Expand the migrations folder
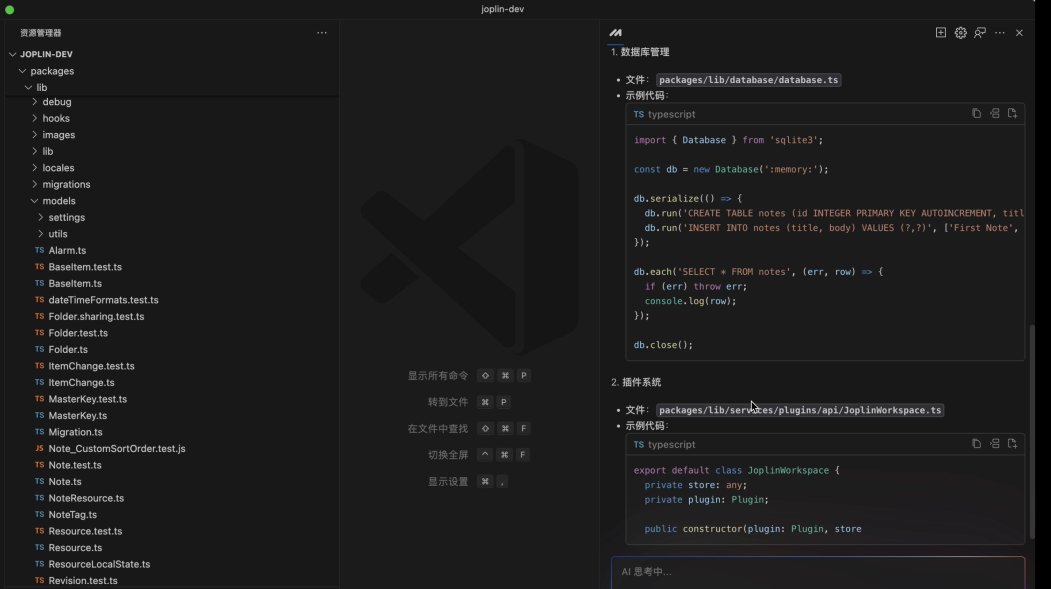The width and height of the screenshot is (1051, 589). 66,184
